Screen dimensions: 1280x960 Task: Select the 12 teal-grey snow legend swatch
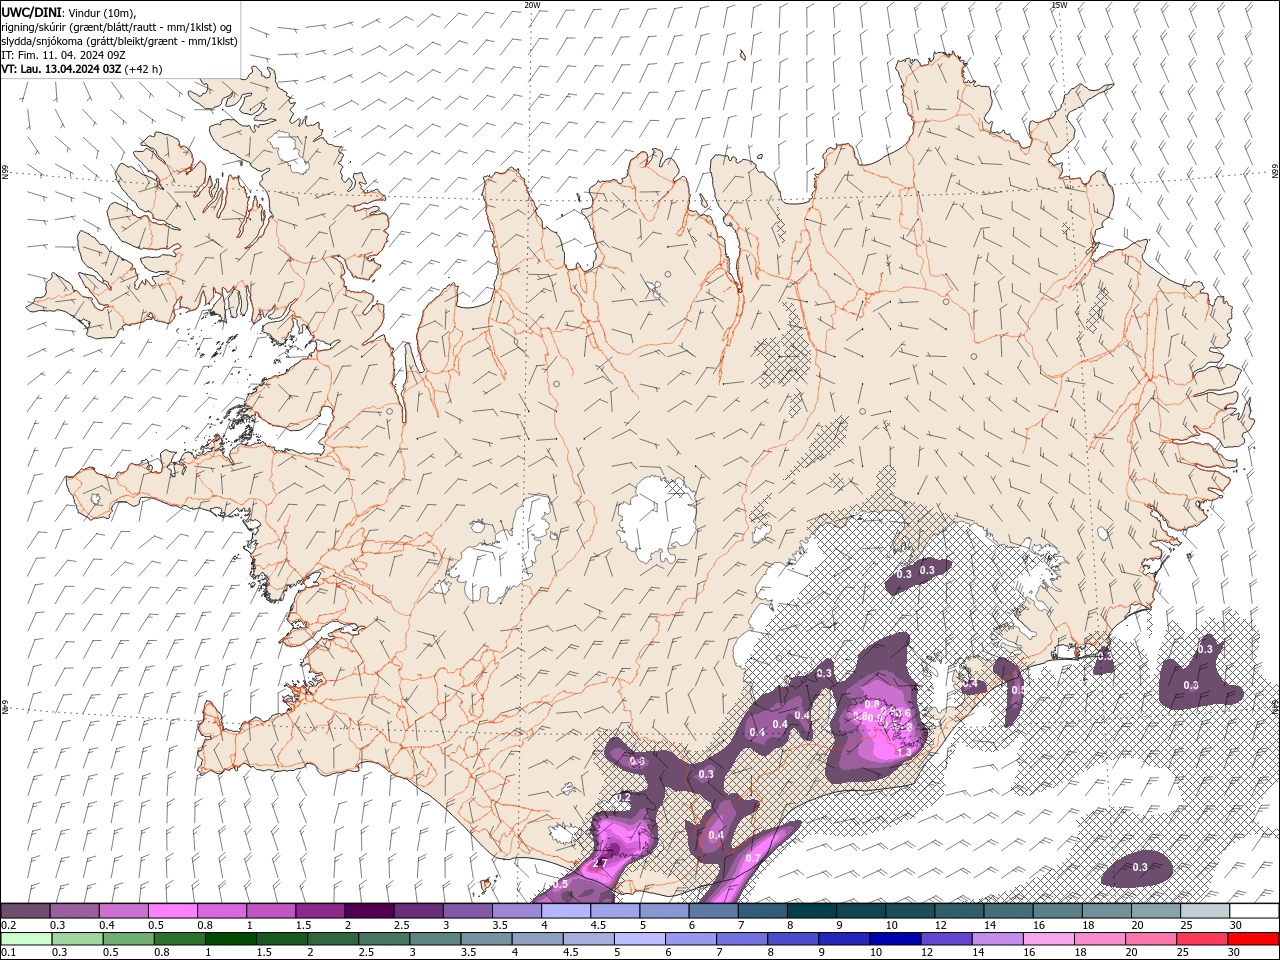tap(959, 911)
